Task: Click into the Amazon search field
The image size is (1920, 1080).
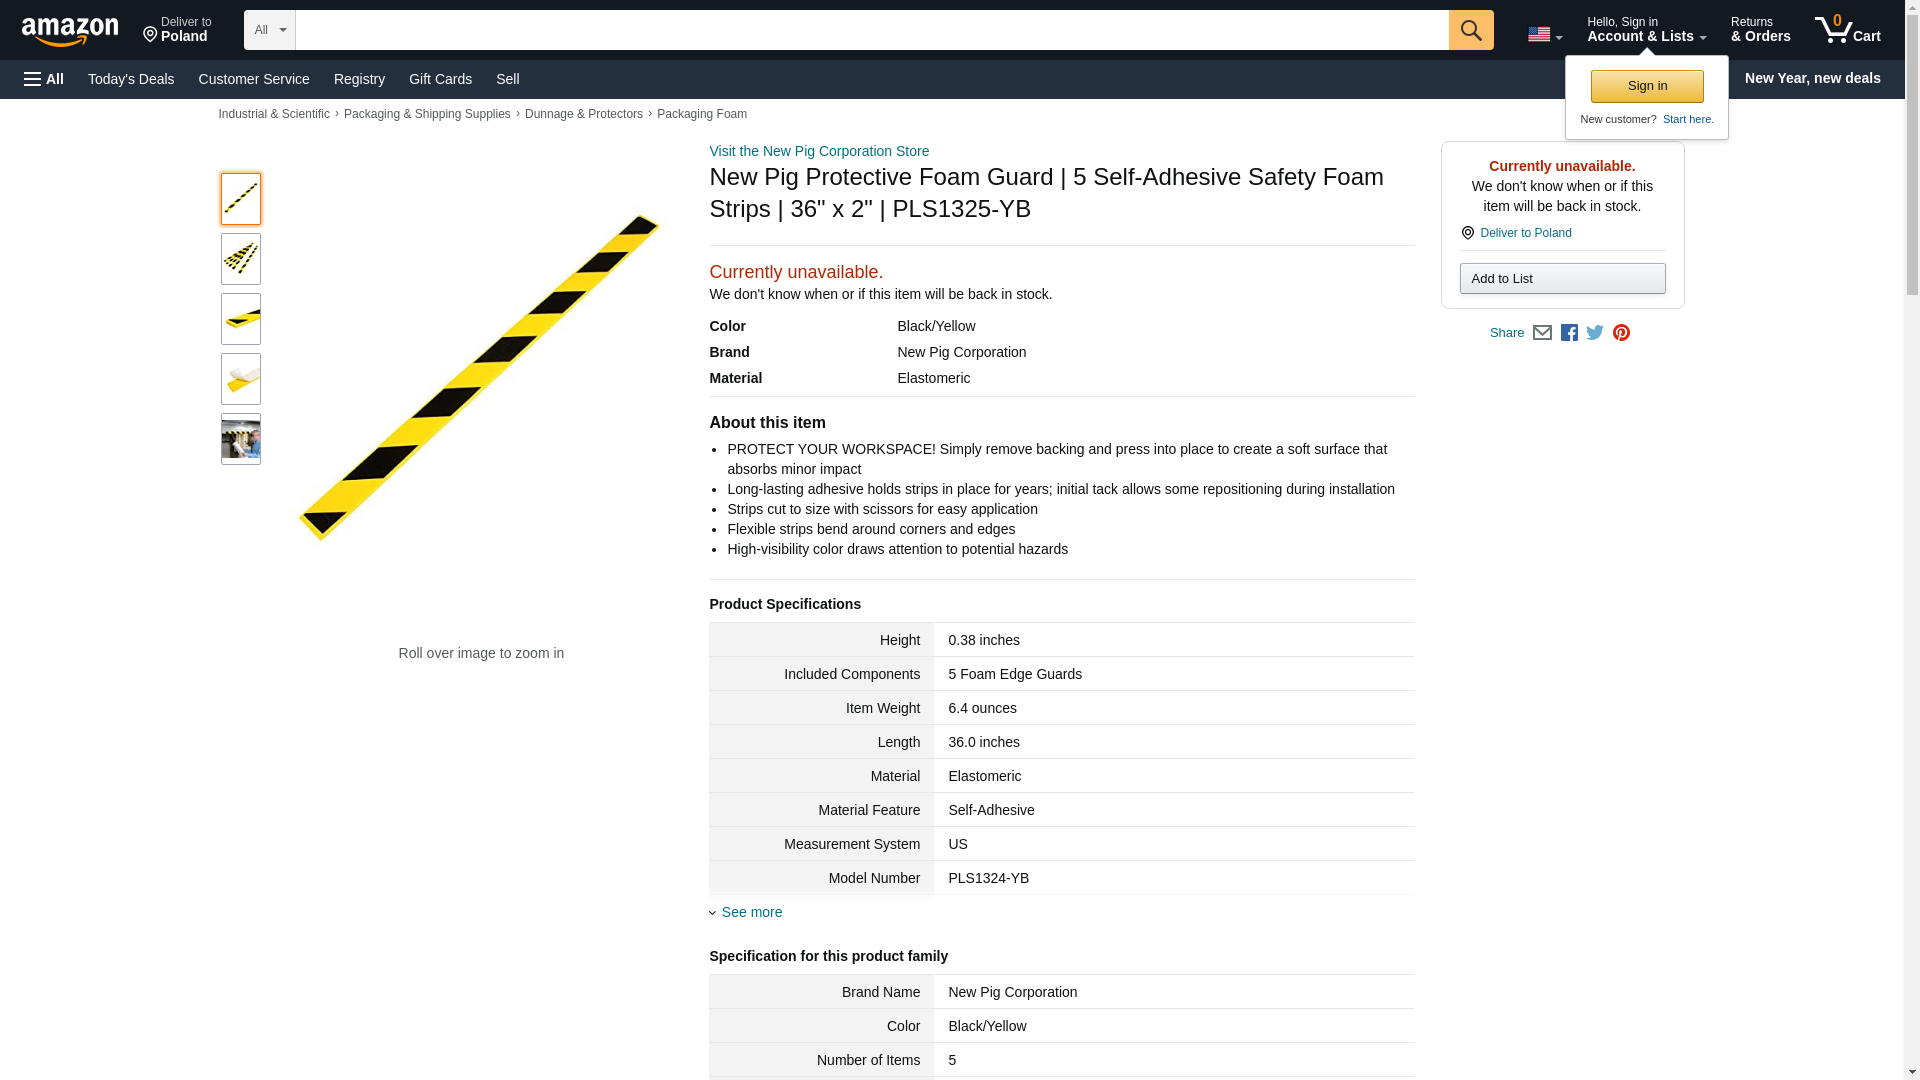Action: [870, 30]
